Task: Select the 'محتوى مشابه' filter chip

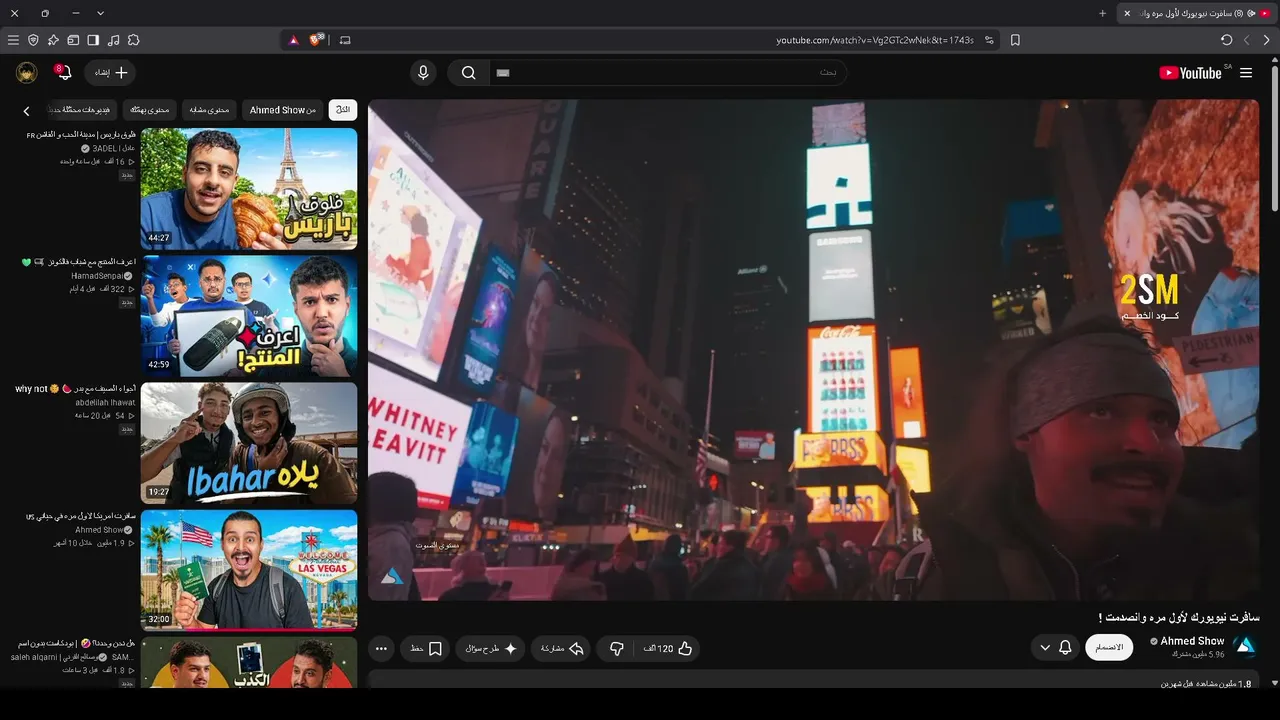Action: pos(210,110)
